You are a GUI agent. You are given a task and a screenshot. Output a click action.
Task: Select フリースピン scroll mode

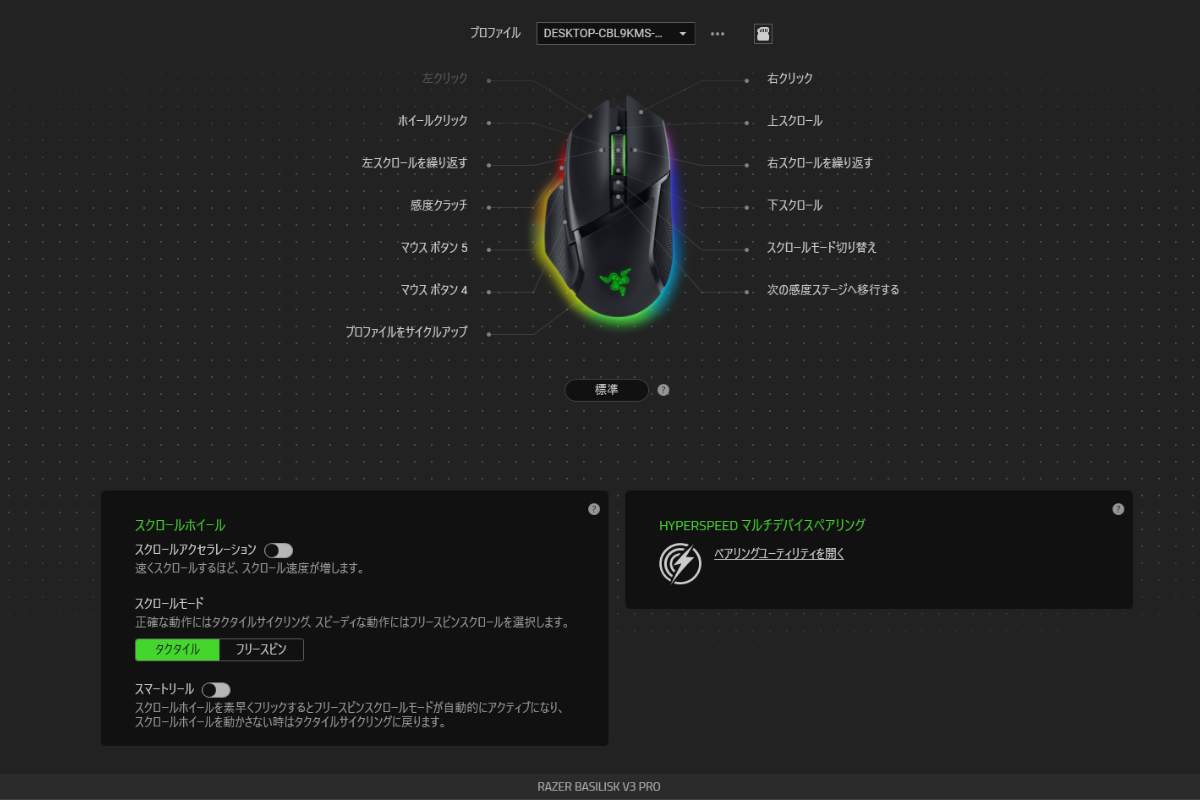[x=261, y=650]
